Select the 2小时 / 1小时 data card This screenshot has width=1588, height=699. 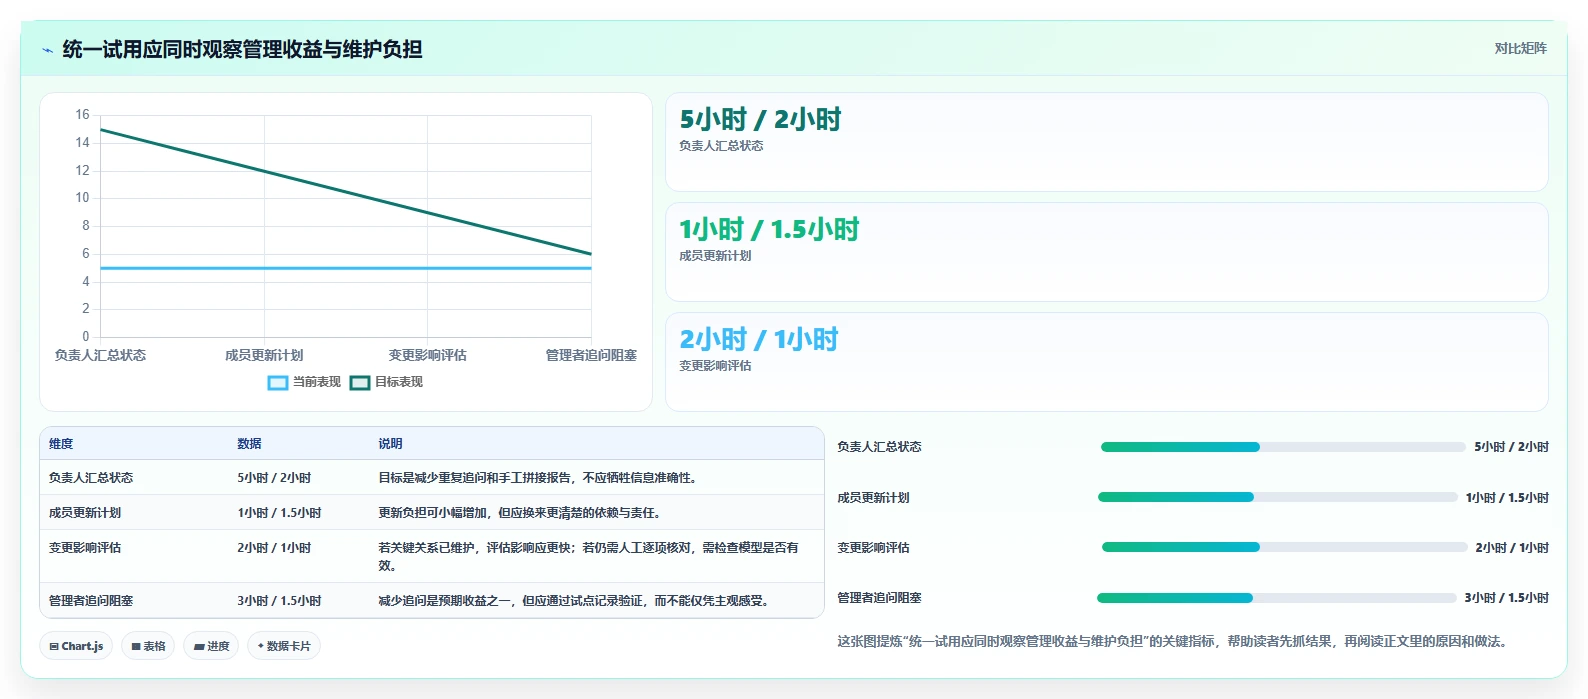click(x=1106, y=362)
